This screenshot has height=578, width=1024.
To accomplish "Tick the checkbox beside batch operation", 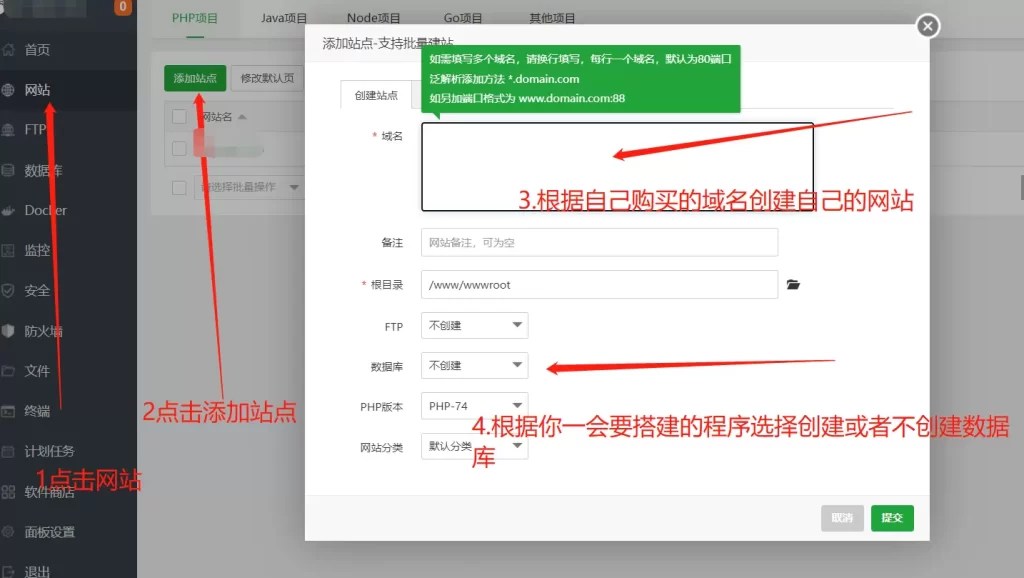I will click(179, 187).
